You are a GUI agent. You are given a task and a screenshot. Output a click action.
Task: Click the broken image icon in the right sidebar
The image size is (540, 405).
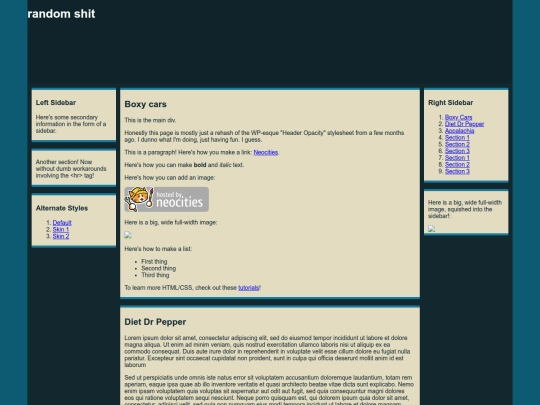coord(431,229)
